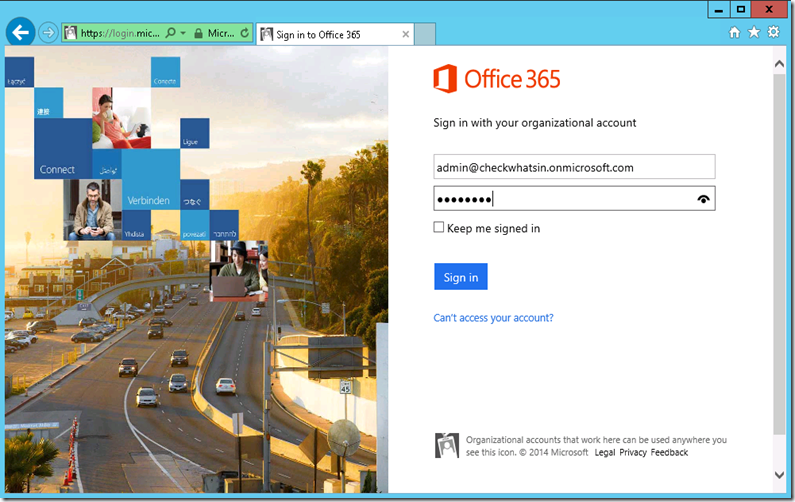Open the Legal link in footer
This screenshot has height=502, width=795.
coord(604,452)
